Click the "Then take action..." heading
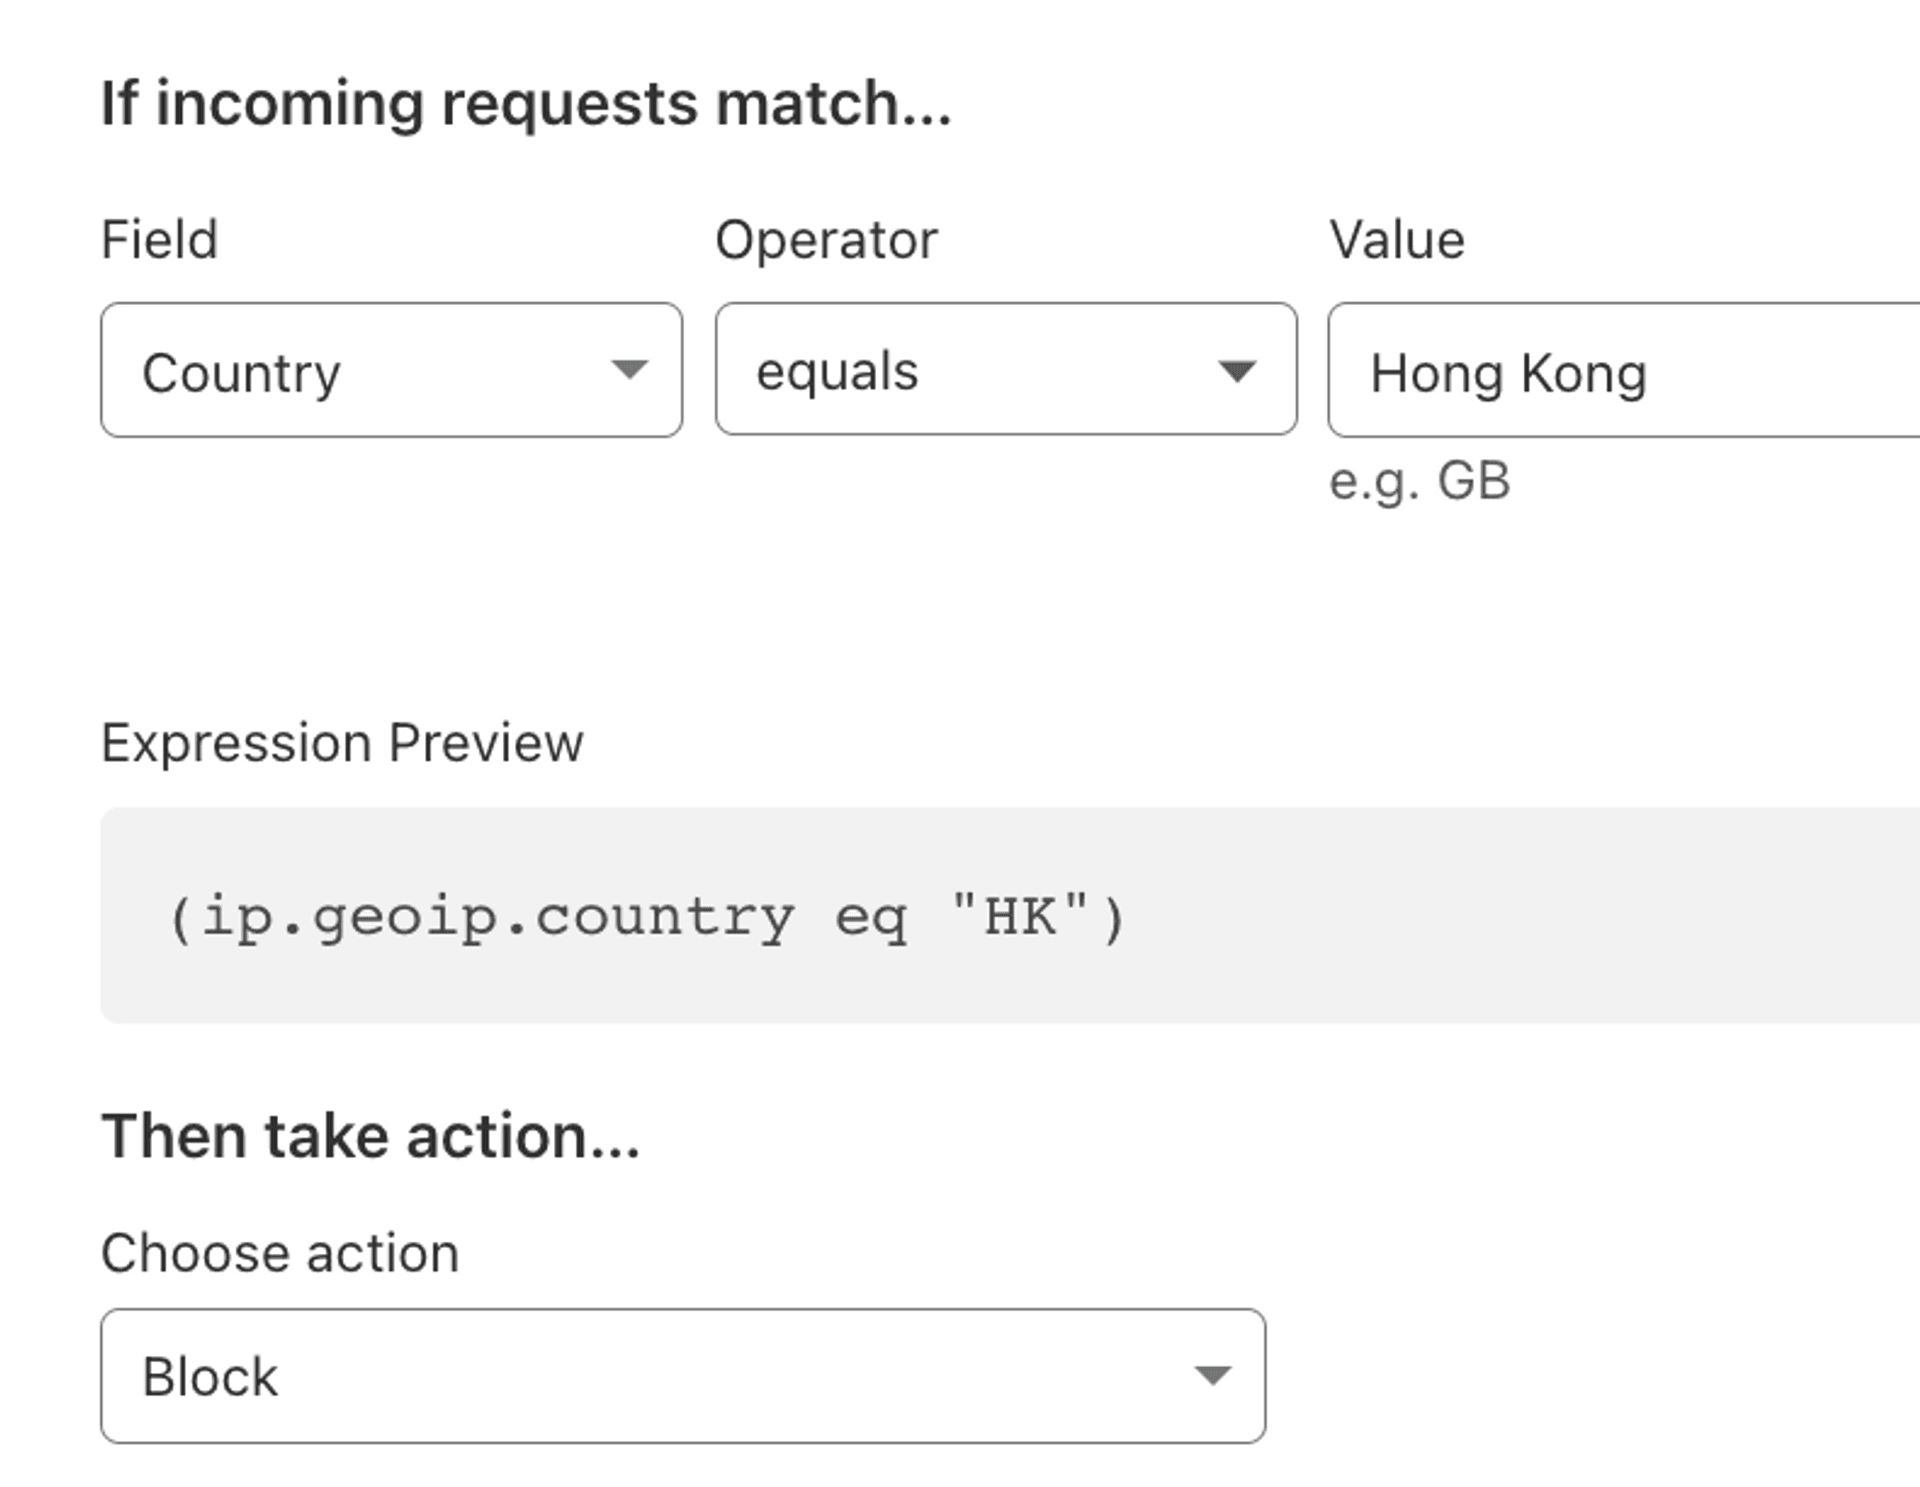The height and width of the screenshot is (1487, 1920). click(371, 1137)
